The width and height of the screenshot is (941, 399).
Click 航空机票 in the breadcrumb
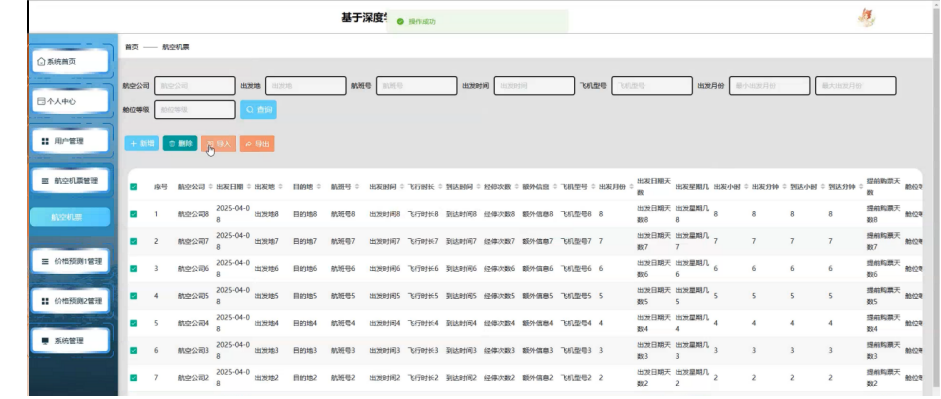[176, 47]
